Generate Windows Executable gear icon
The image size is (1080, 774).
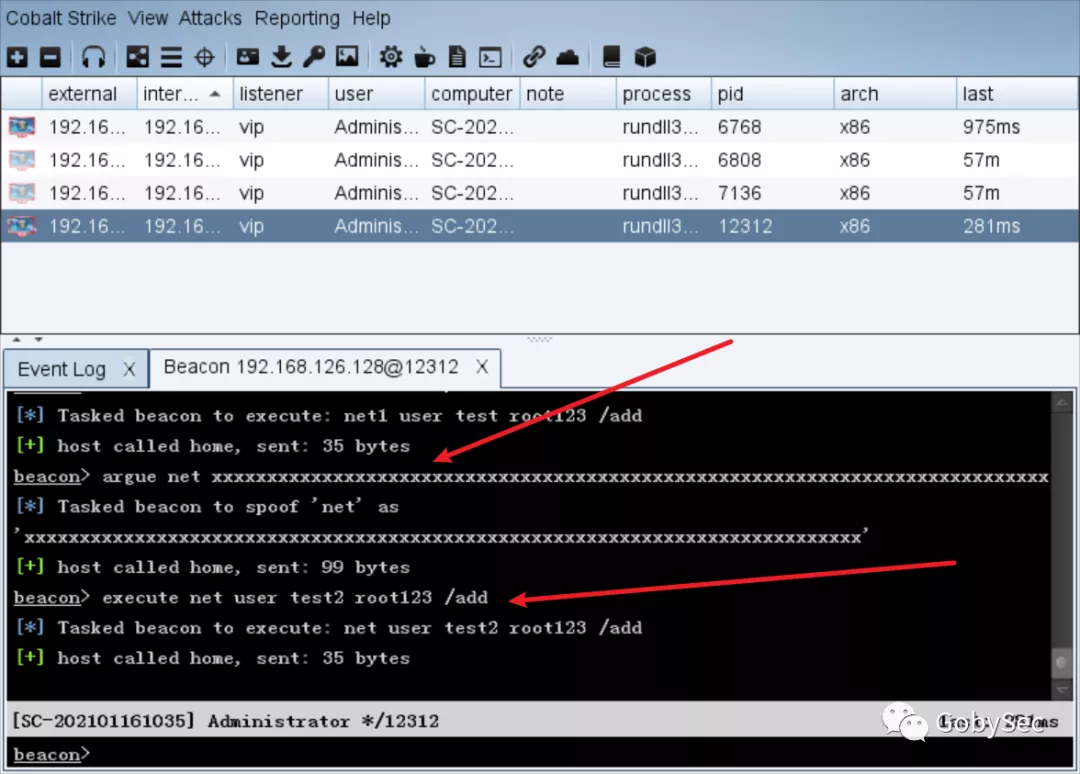(391, 57)
